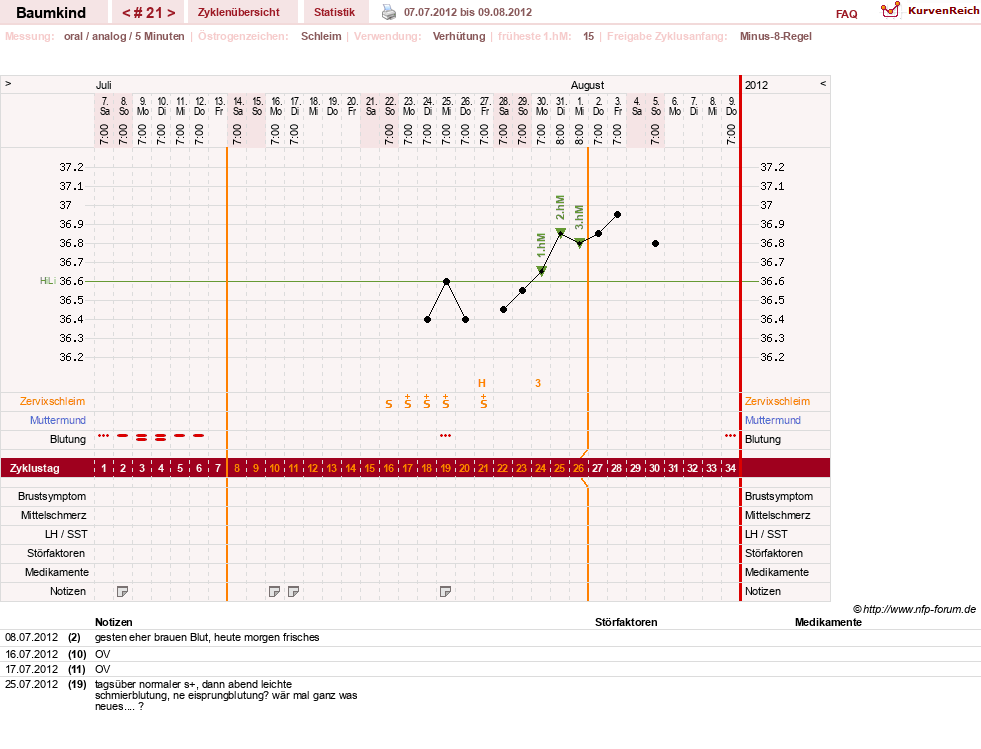Screen dimensions: 981x749
Task: Click the note entry dated 17.07.2012
Action: [102, 669]
